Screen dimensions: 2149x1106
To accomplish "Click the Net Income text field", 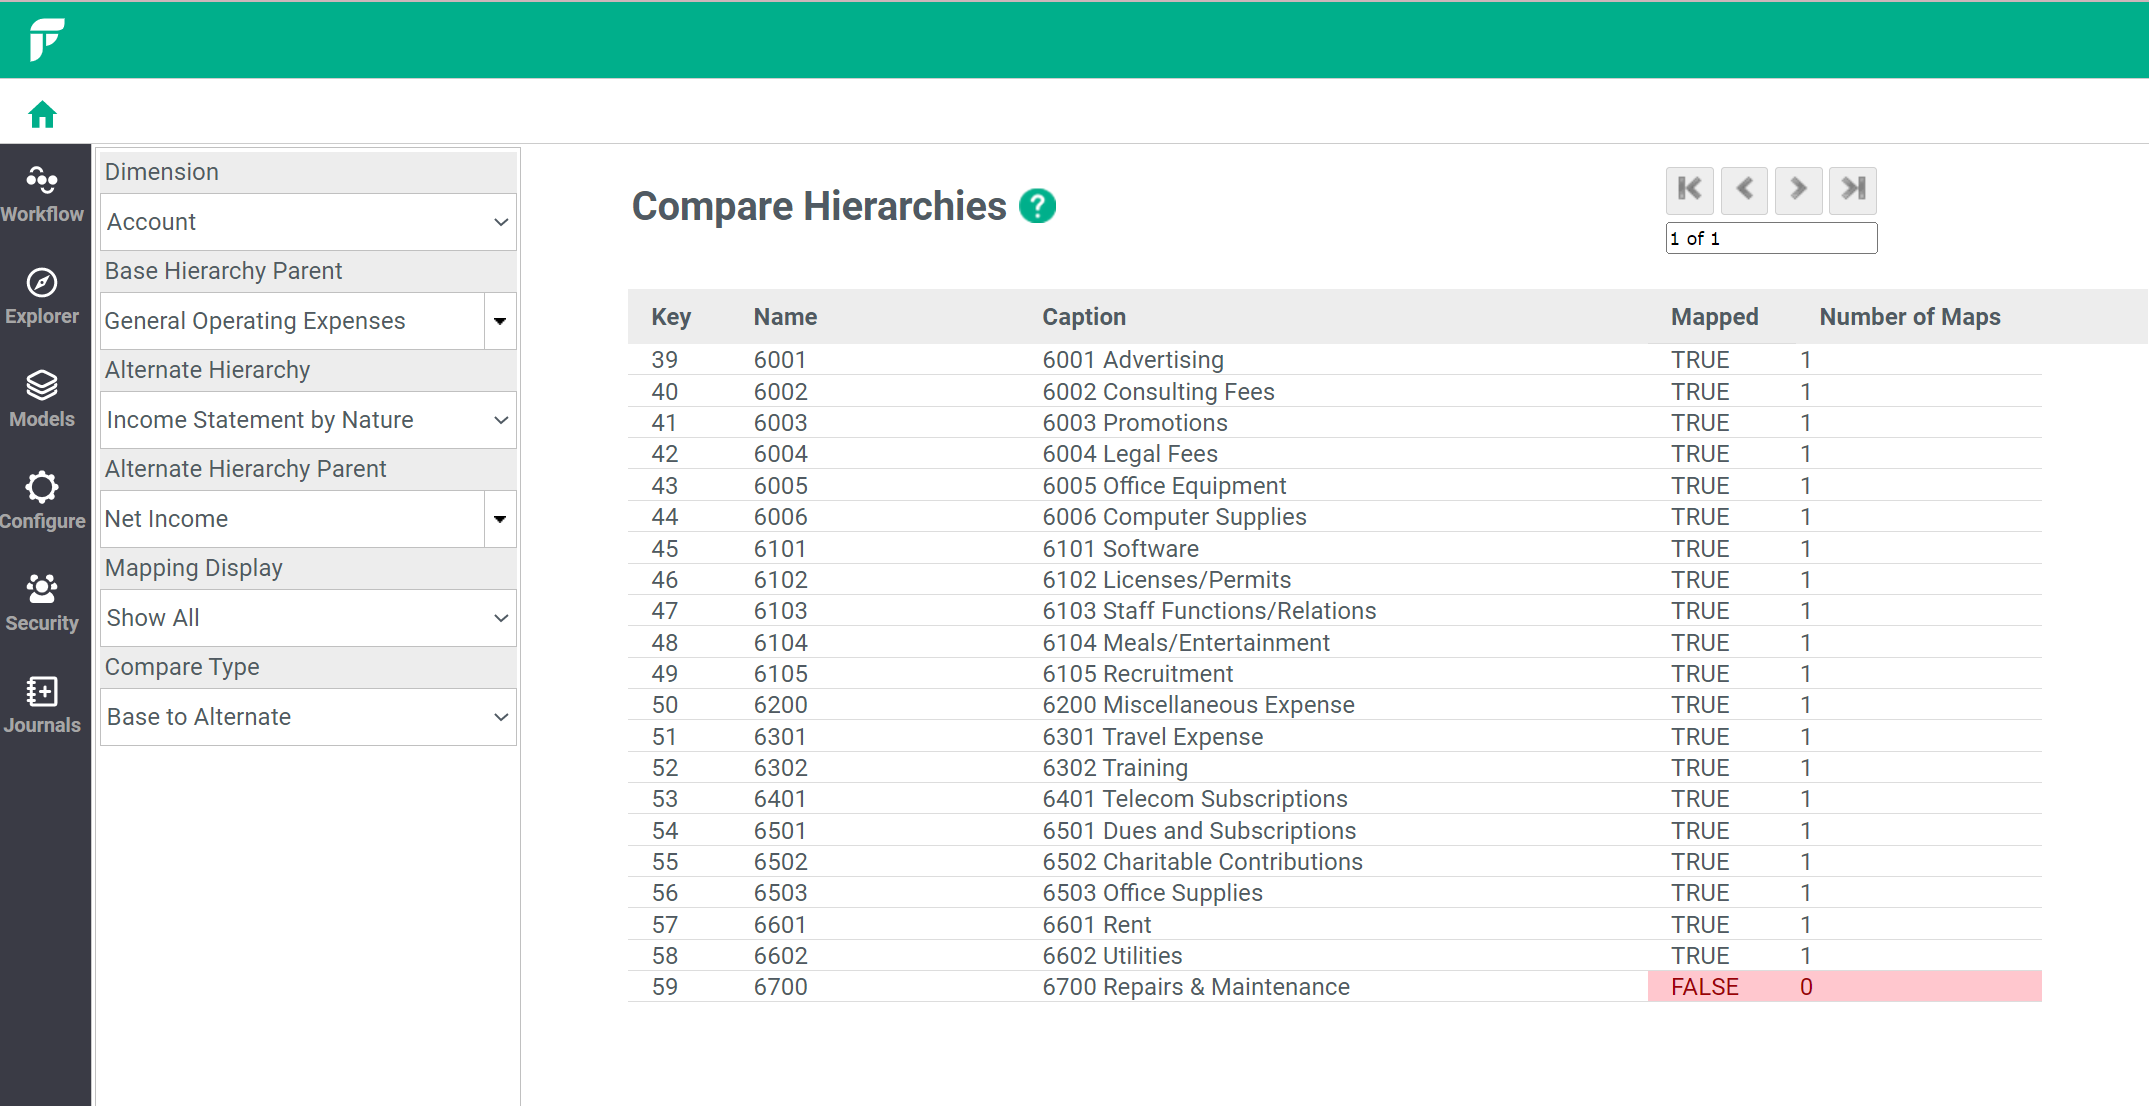I will click(292, 519).
